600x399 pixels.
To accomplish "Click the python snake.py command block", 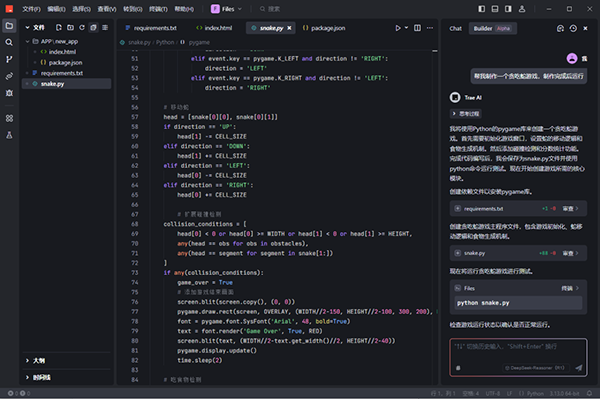I will [518, 303].
